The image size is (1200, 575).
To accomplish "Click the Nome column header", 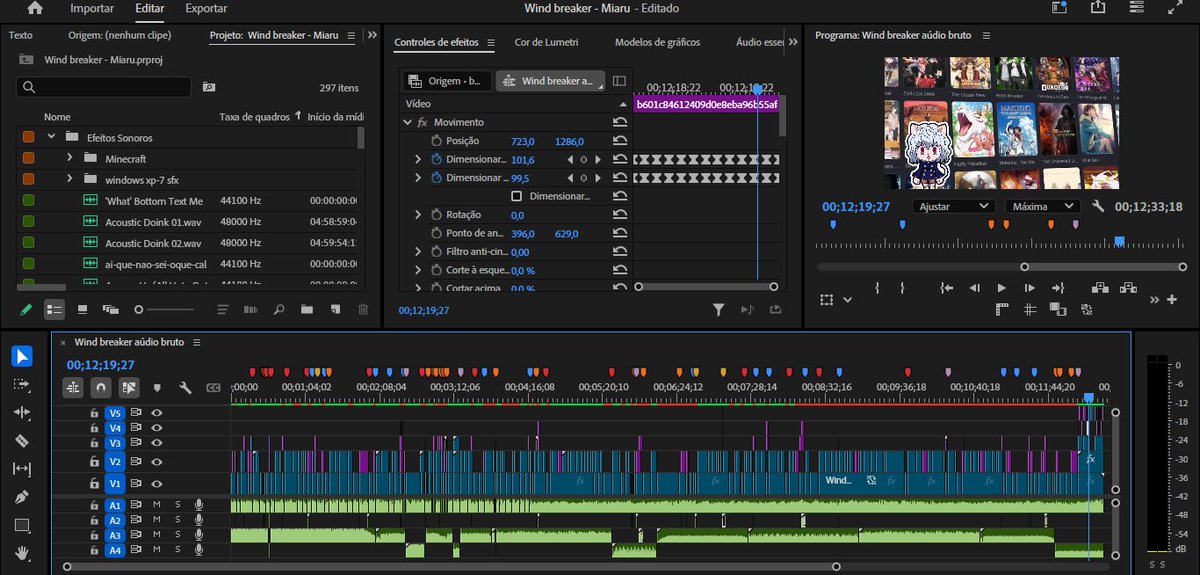I will coord(57,117).
